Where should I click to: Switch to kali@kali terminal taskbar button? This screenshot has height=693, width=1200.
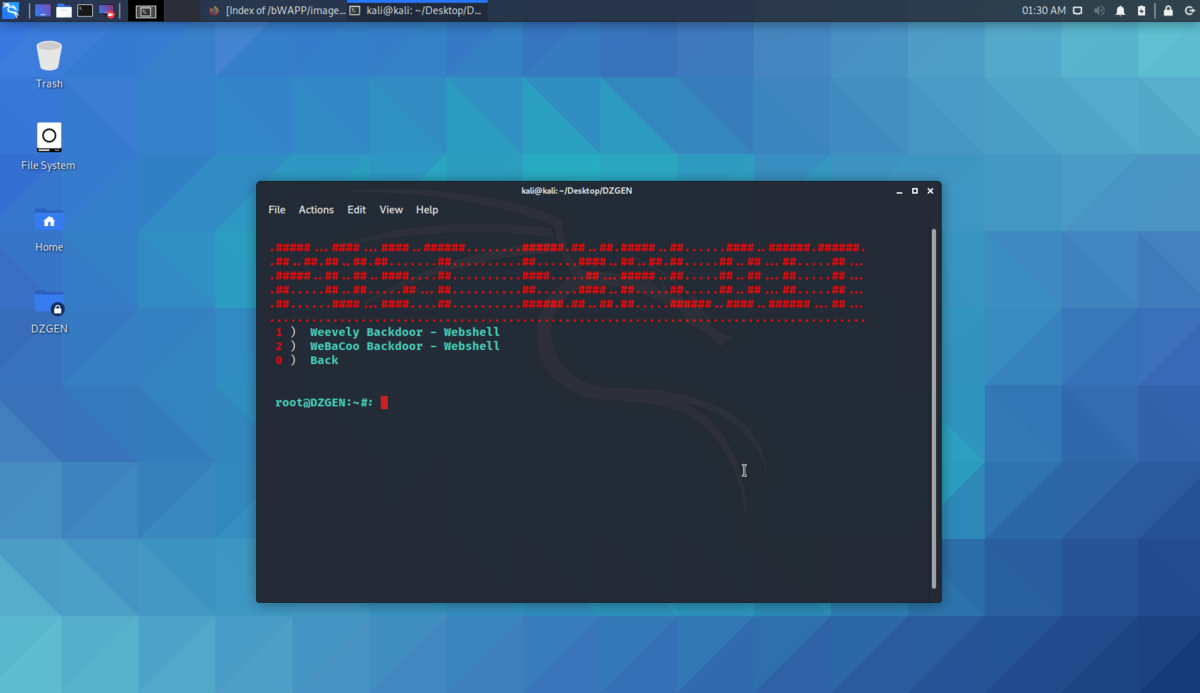click(x=416, y=11)
